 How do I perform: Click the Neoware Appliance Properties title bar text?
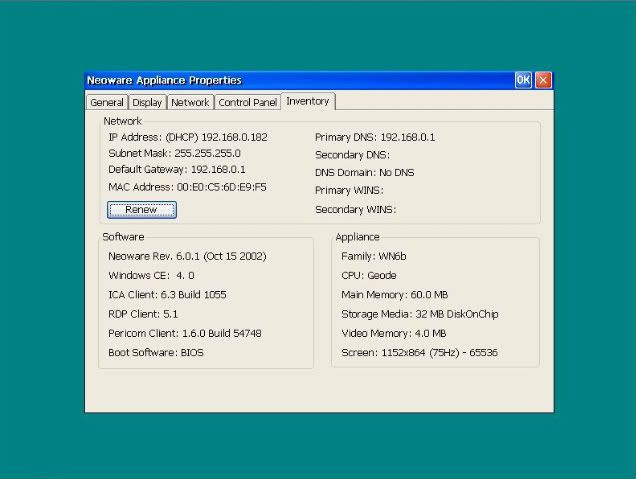[x=164, y=80]
